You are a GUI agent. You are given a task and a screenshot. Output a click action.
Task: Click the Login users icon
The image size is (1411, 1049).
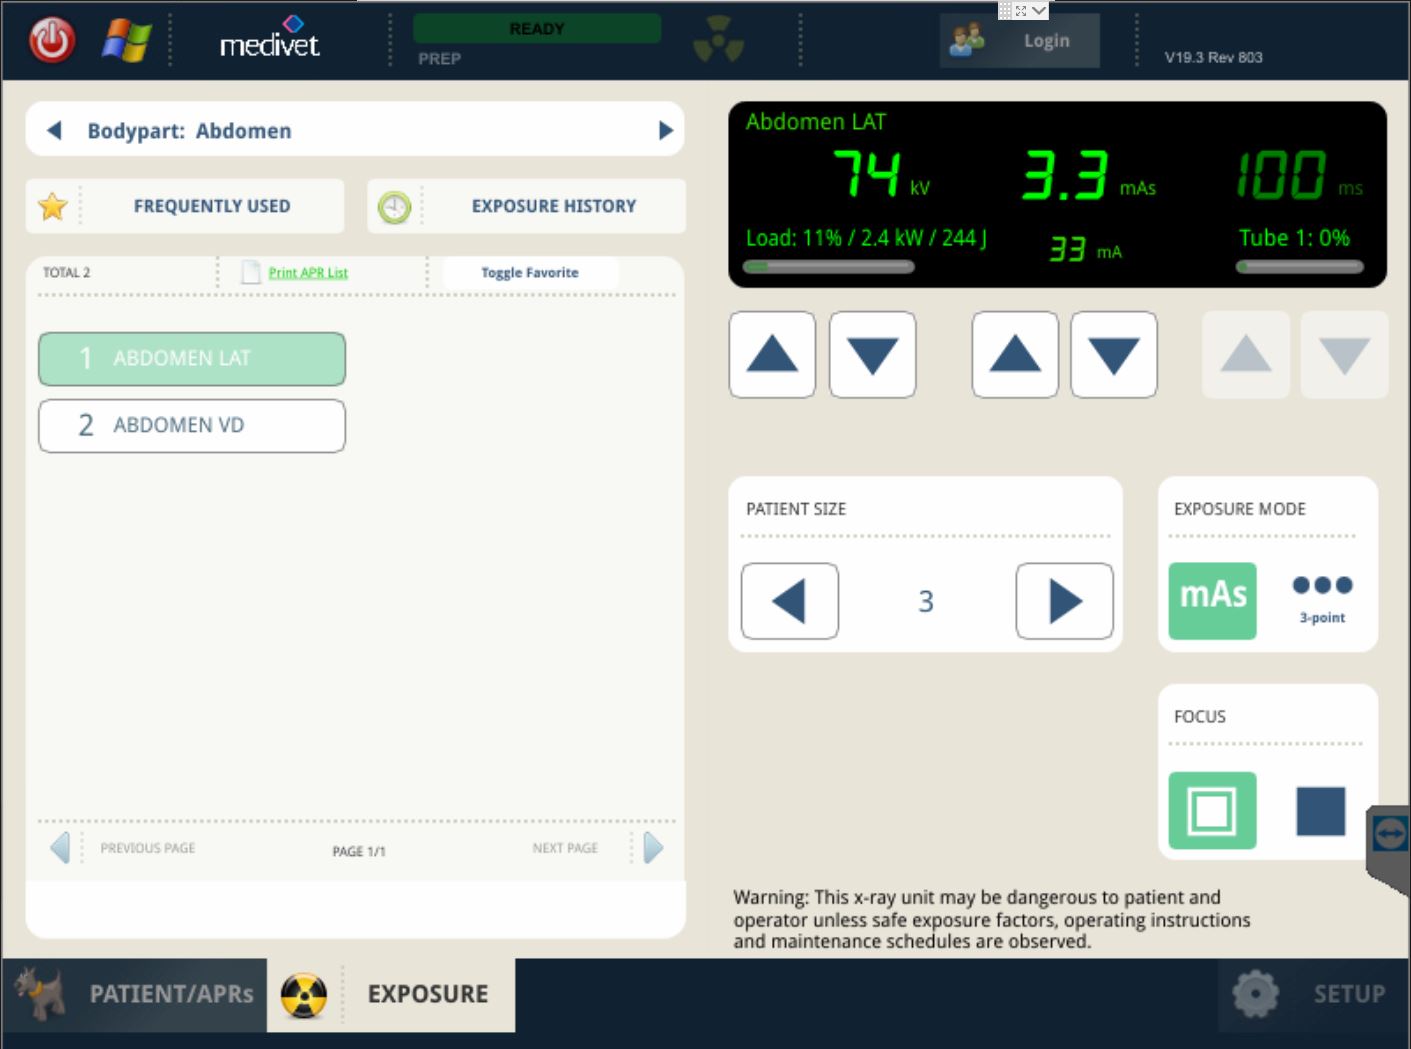[967, 41]
